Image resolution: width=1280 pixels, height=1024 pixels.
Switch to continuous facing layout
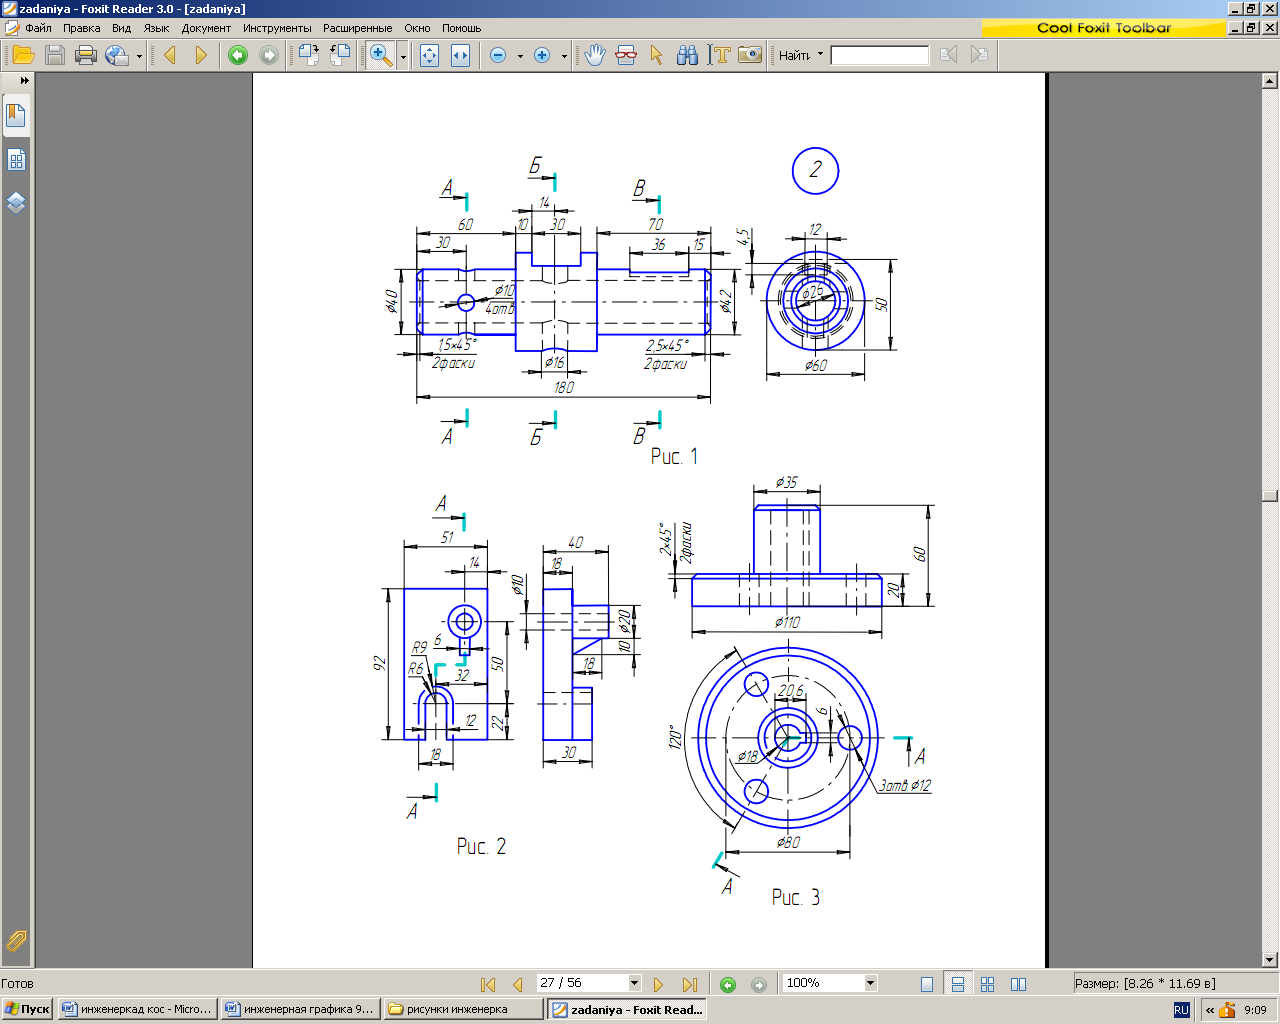[988, 984]
